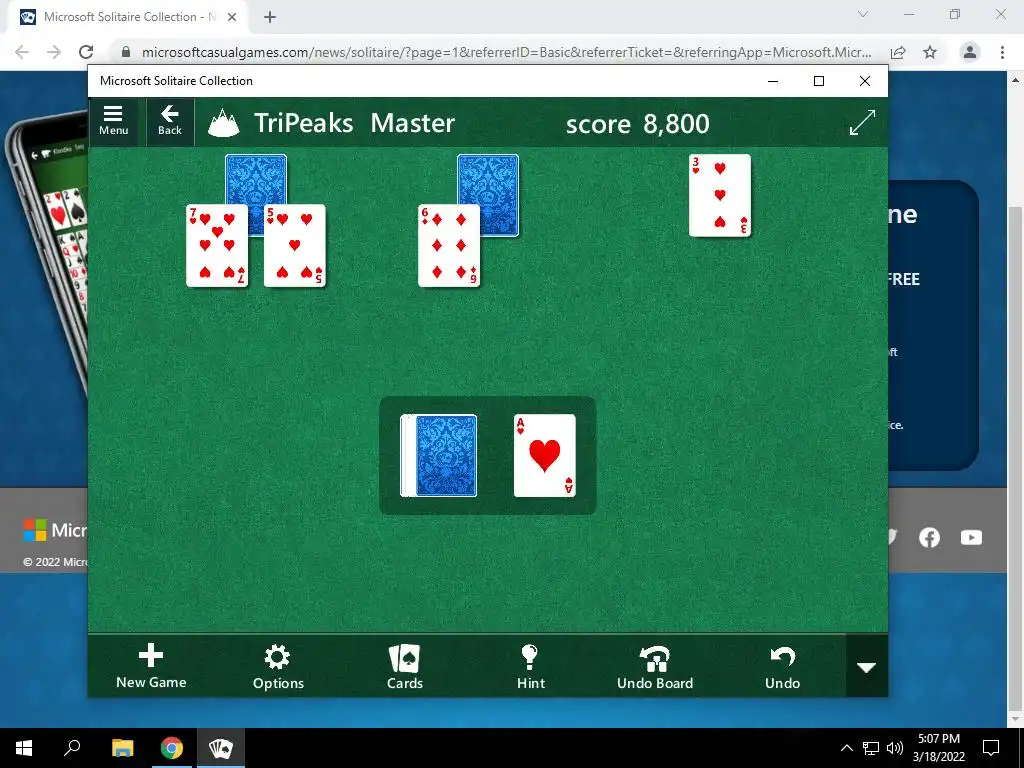The image size is (1024, 768).
Task: Open the tab search chevron
Action: click(863, 14)
